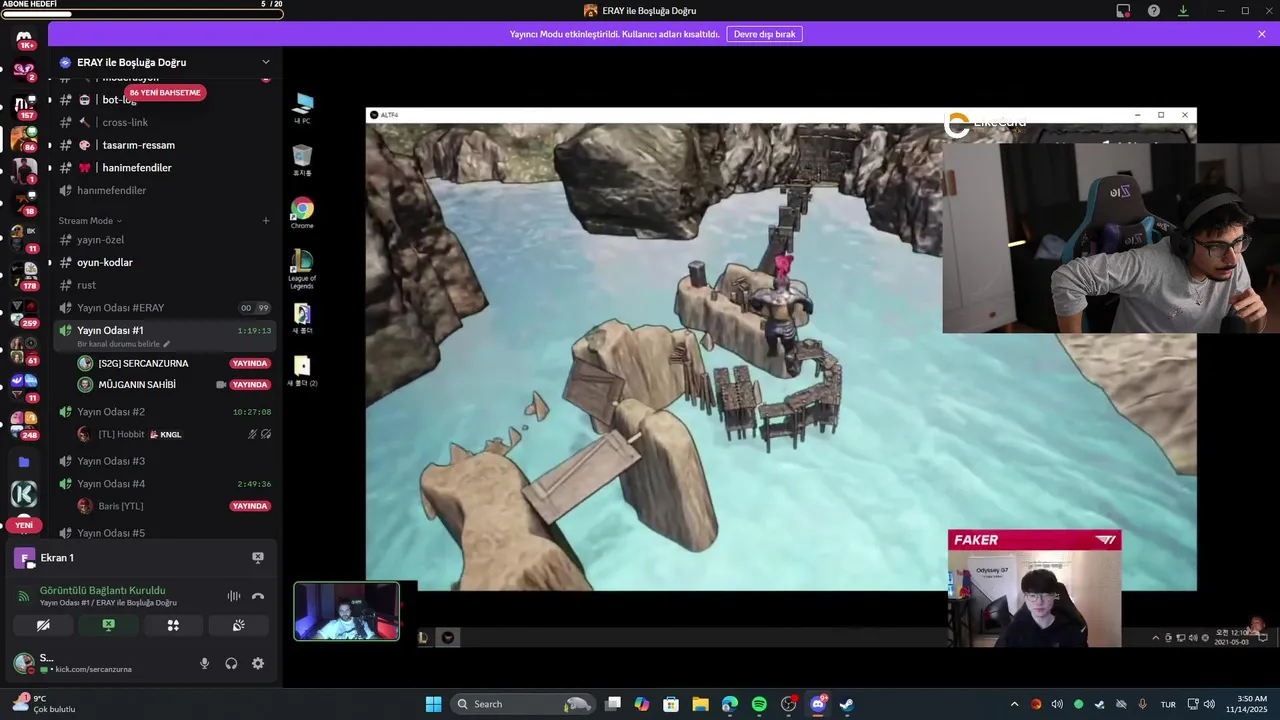1280x720 pixels.
Task: Open the soundboard button
Action: pyautogui.click(x=238, y=625)
